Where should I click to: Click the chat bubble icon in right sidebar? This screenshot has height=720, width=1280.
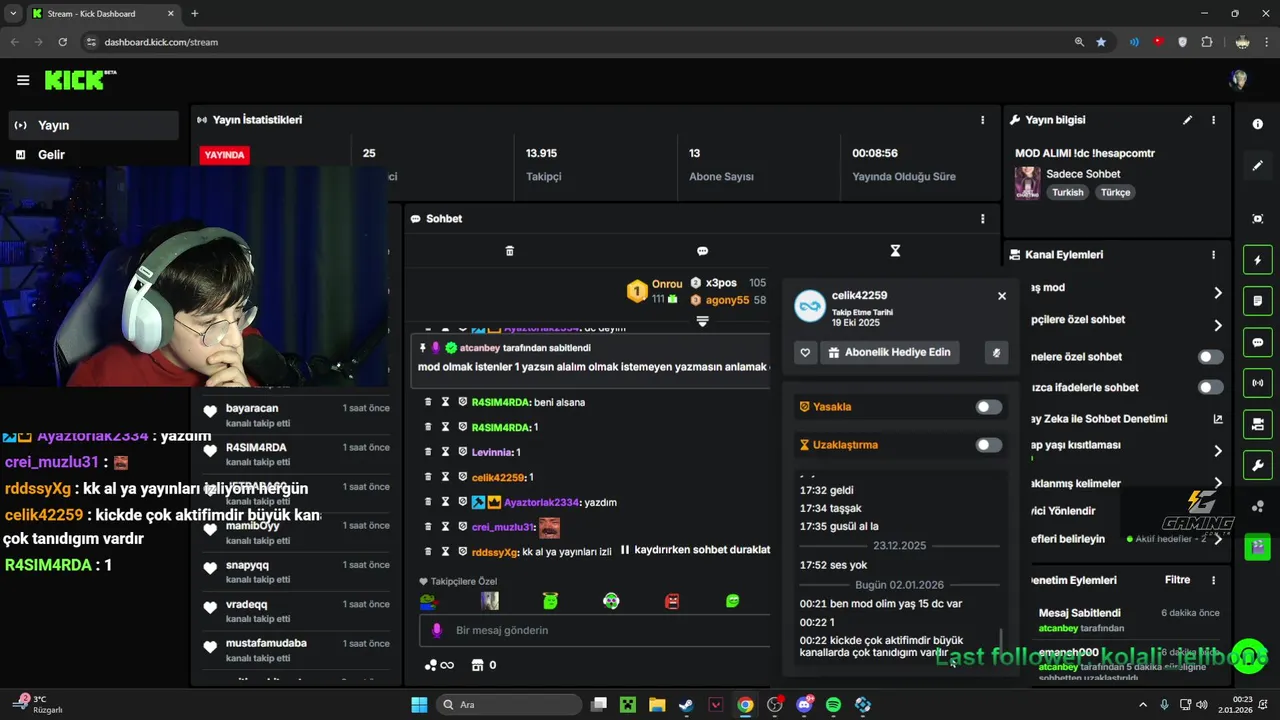pyautogui.click(x=1258, y=342)
